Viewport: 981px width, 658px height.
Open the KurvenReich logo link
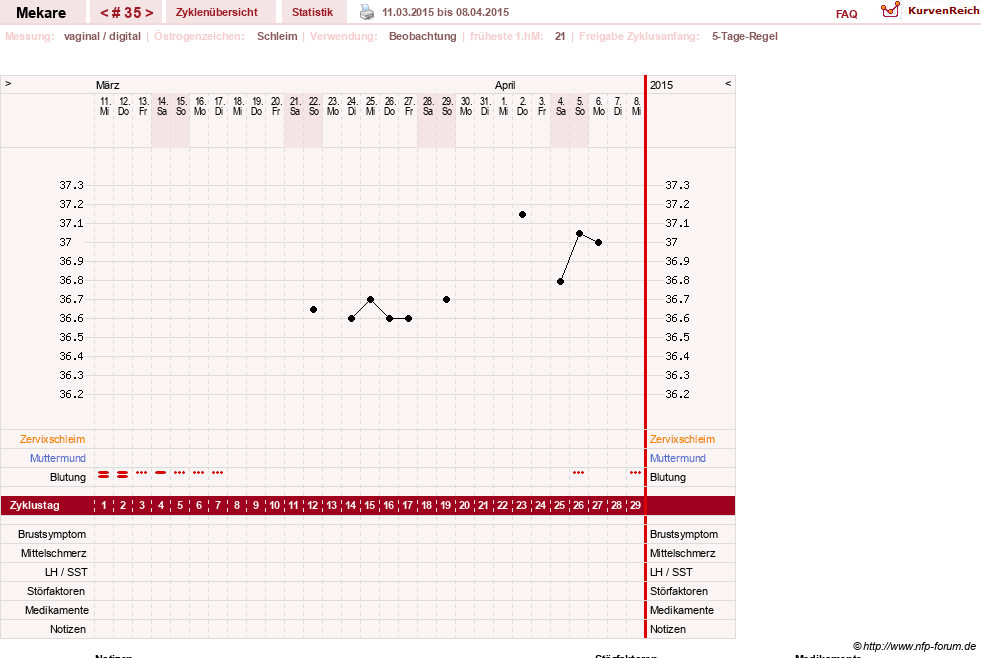click(929, 11)
